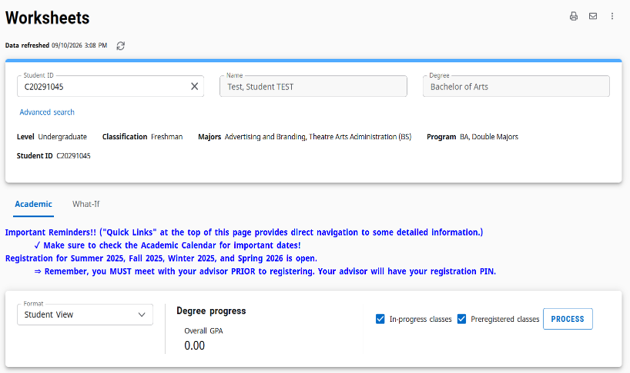Toggle the In-progress classes checkbox
This screenshot has width=630, height=373.
[x=380, y=319]
